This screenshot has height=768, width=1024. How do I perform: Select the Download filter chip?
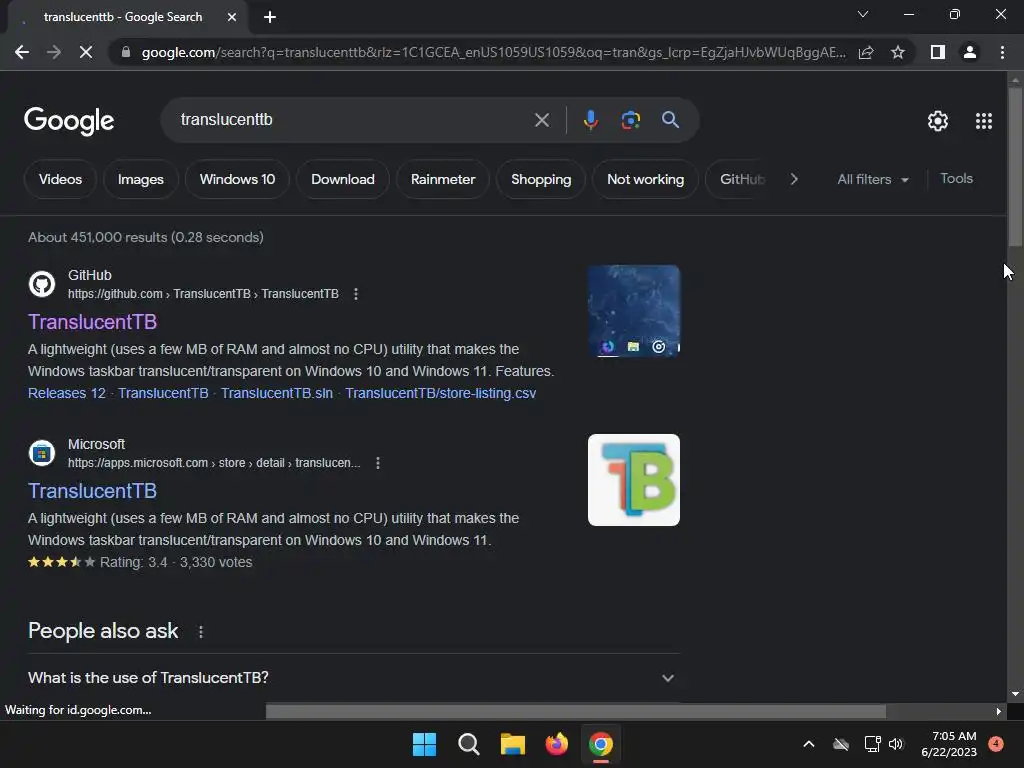(x=343, y=179)
